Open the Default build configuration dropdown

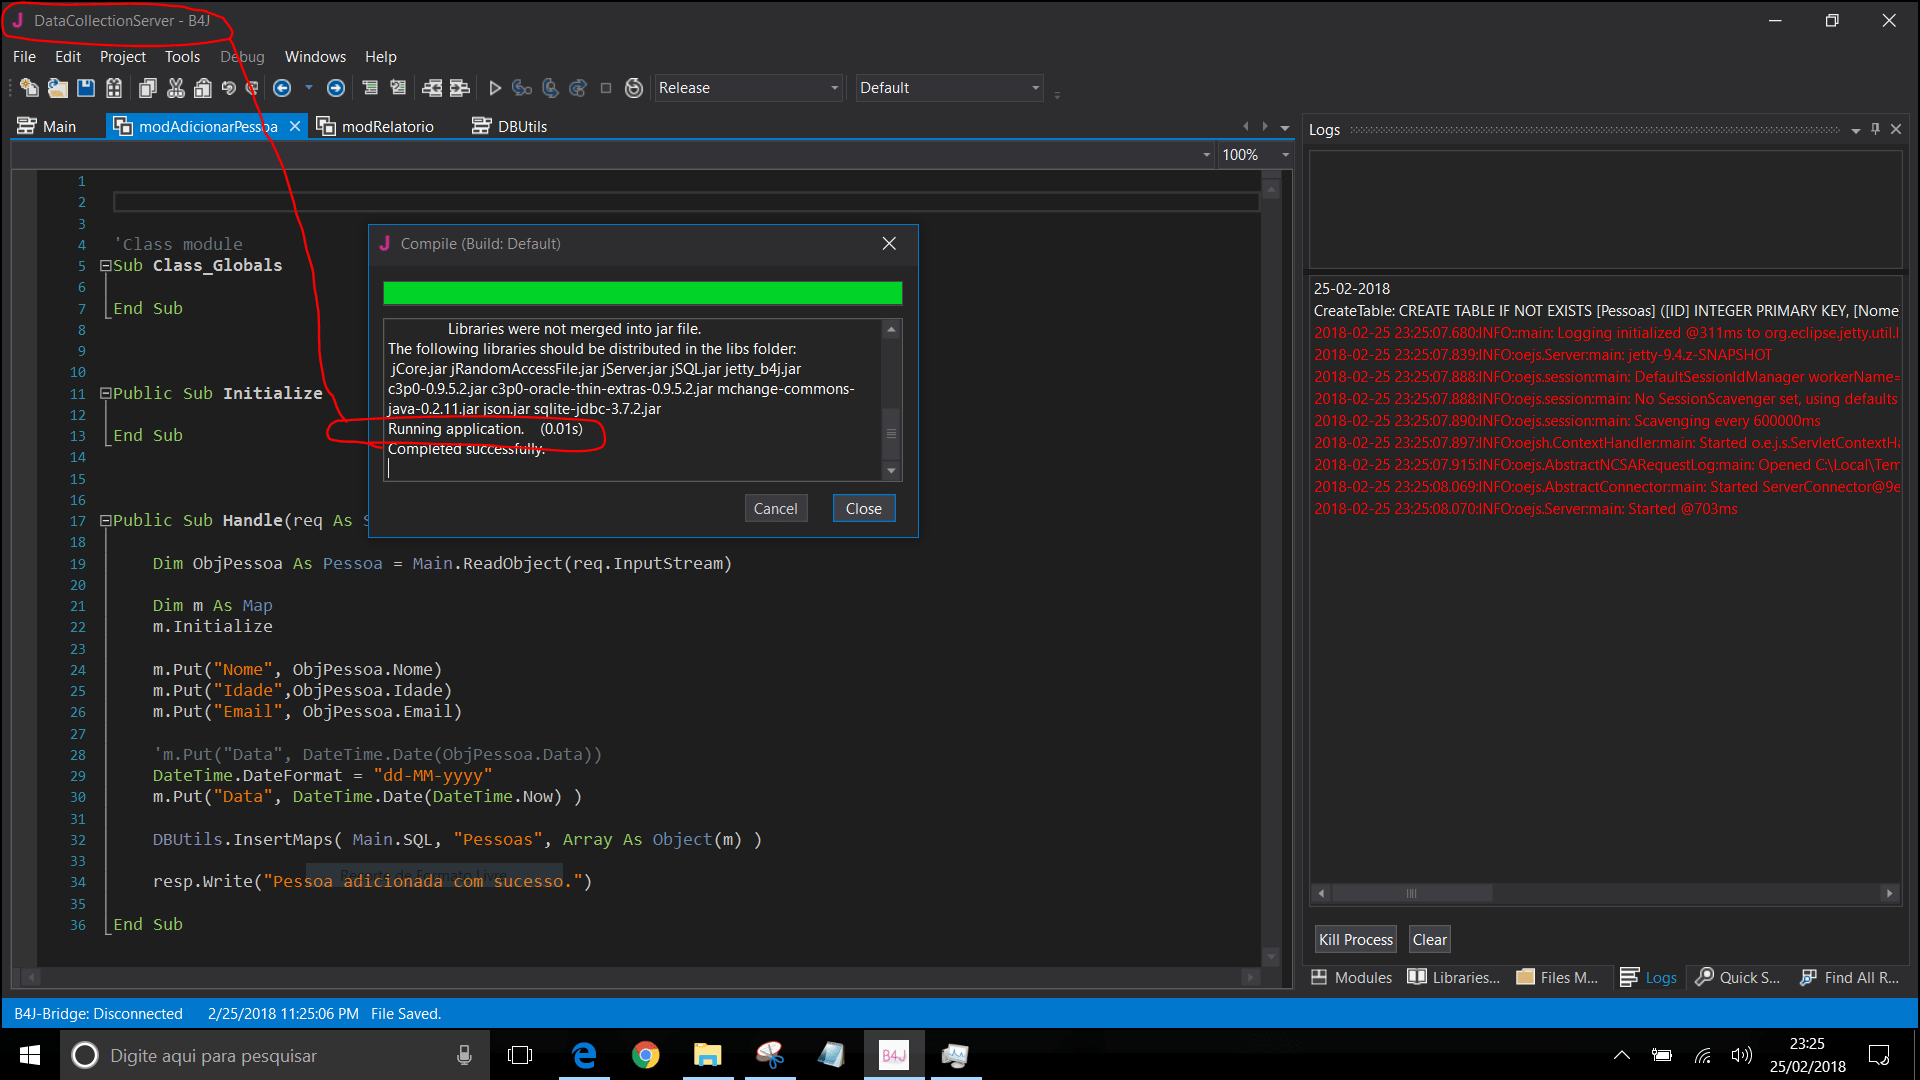pyautogui.click(x=1035, y=88)
